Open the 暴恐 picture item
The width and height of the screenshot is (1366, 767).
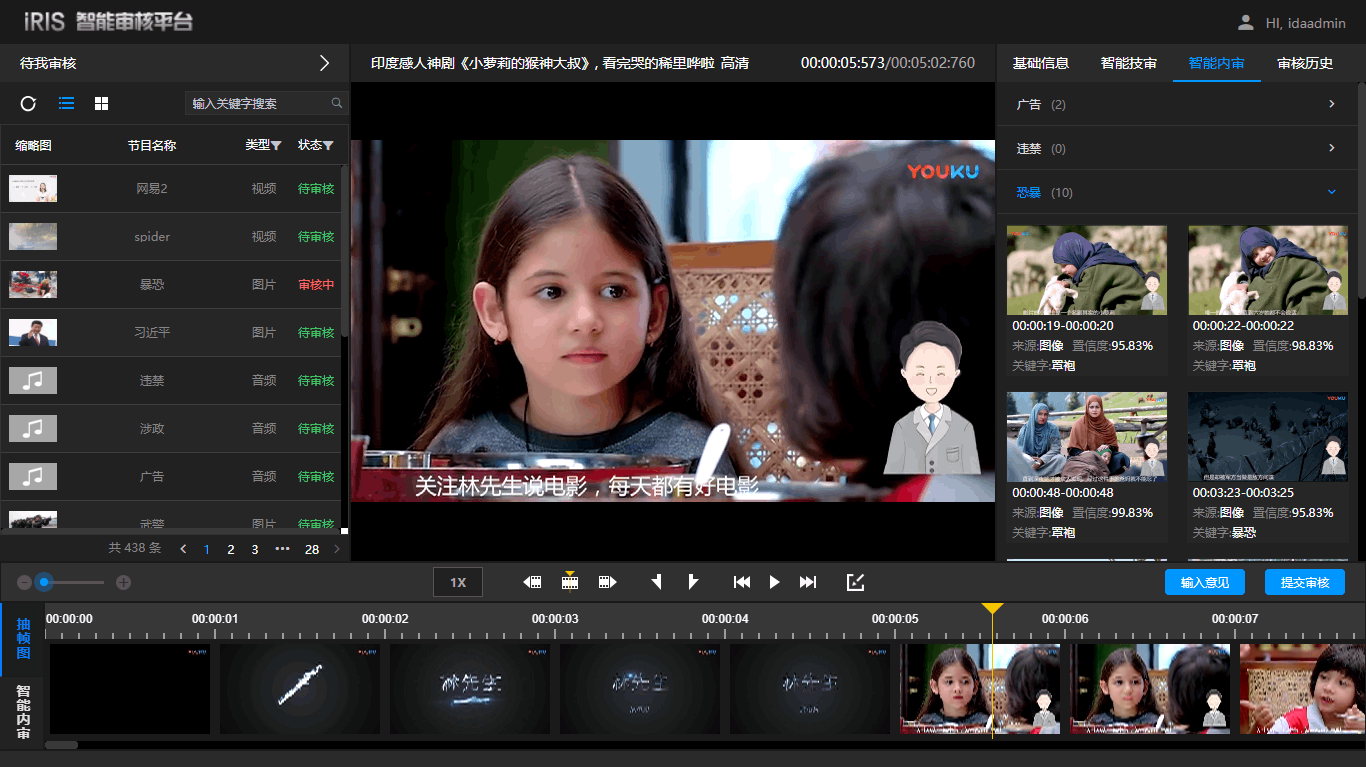coord(172,284)
